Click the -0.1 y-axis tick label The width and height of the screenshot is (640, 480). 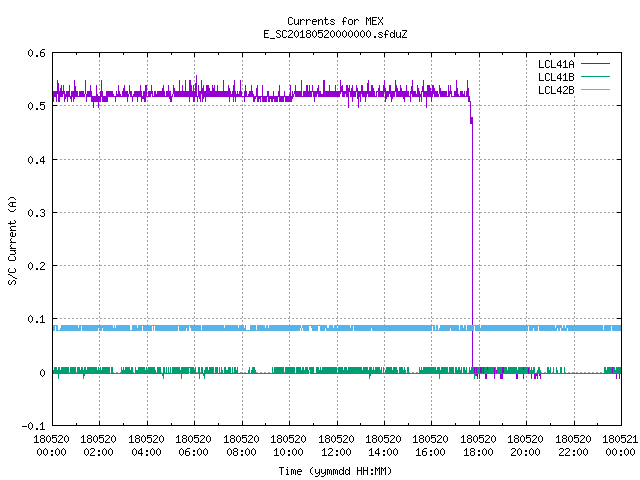click(33, 426)
